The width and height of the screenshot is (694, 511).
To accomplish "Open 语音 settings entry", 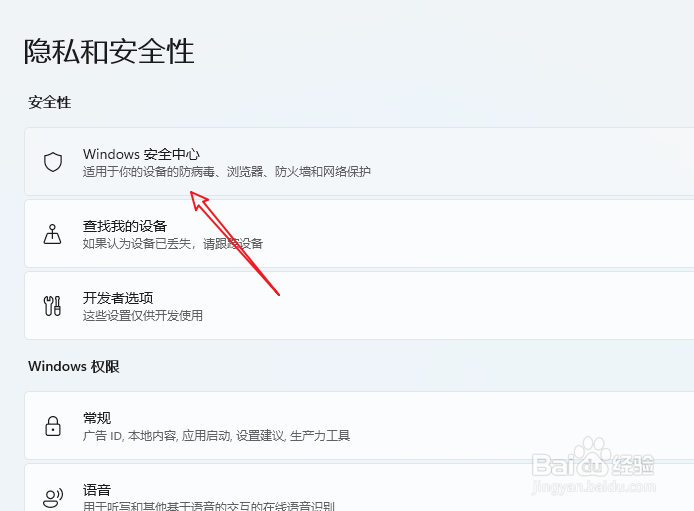I will point(359,488).
